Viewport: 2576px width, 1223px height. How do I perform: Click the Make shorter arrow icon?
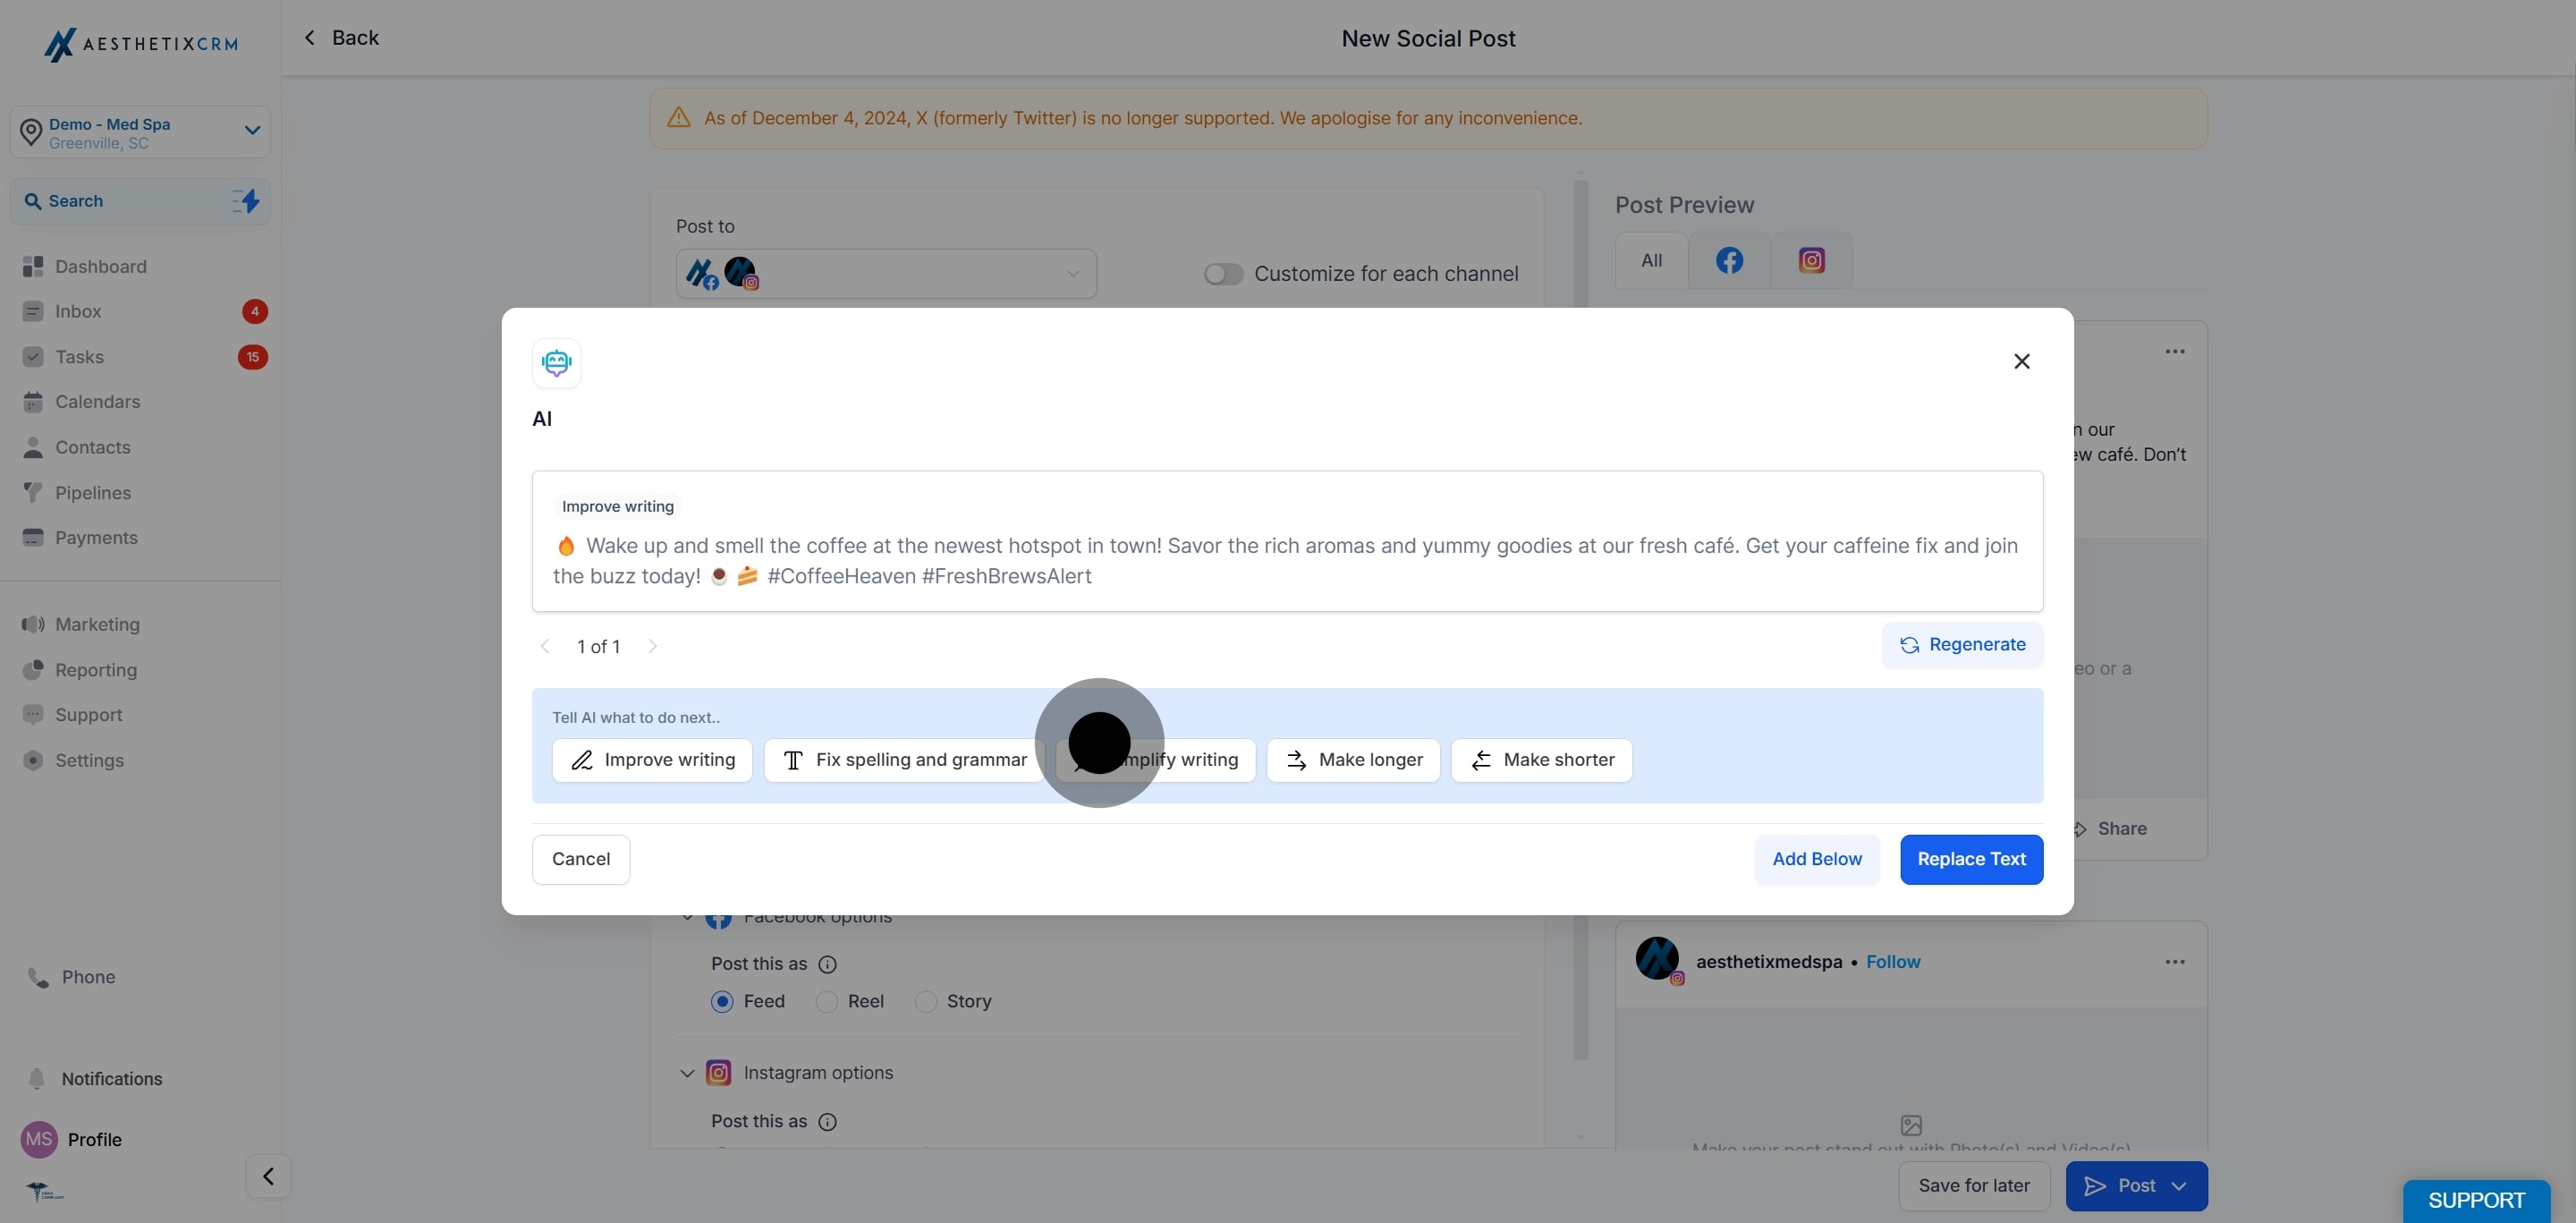tap(1481, 761)
